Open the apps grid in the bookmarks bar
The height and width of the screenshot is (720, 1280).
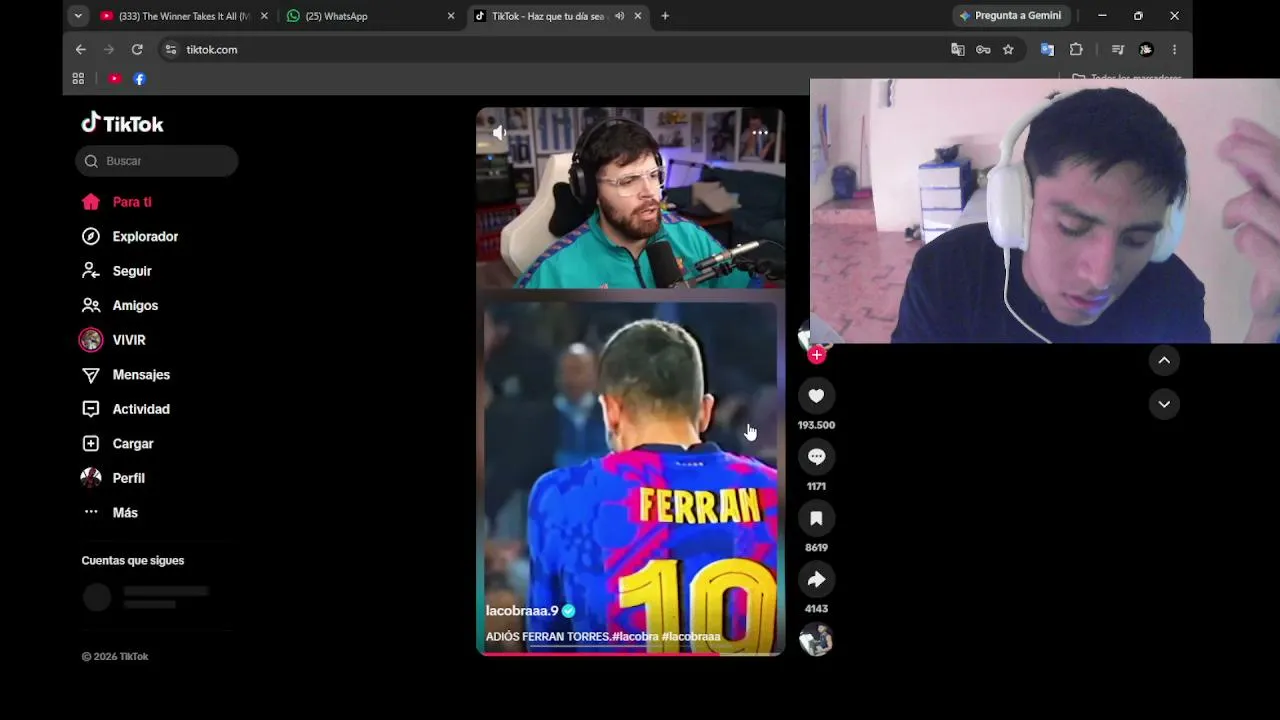78,79
